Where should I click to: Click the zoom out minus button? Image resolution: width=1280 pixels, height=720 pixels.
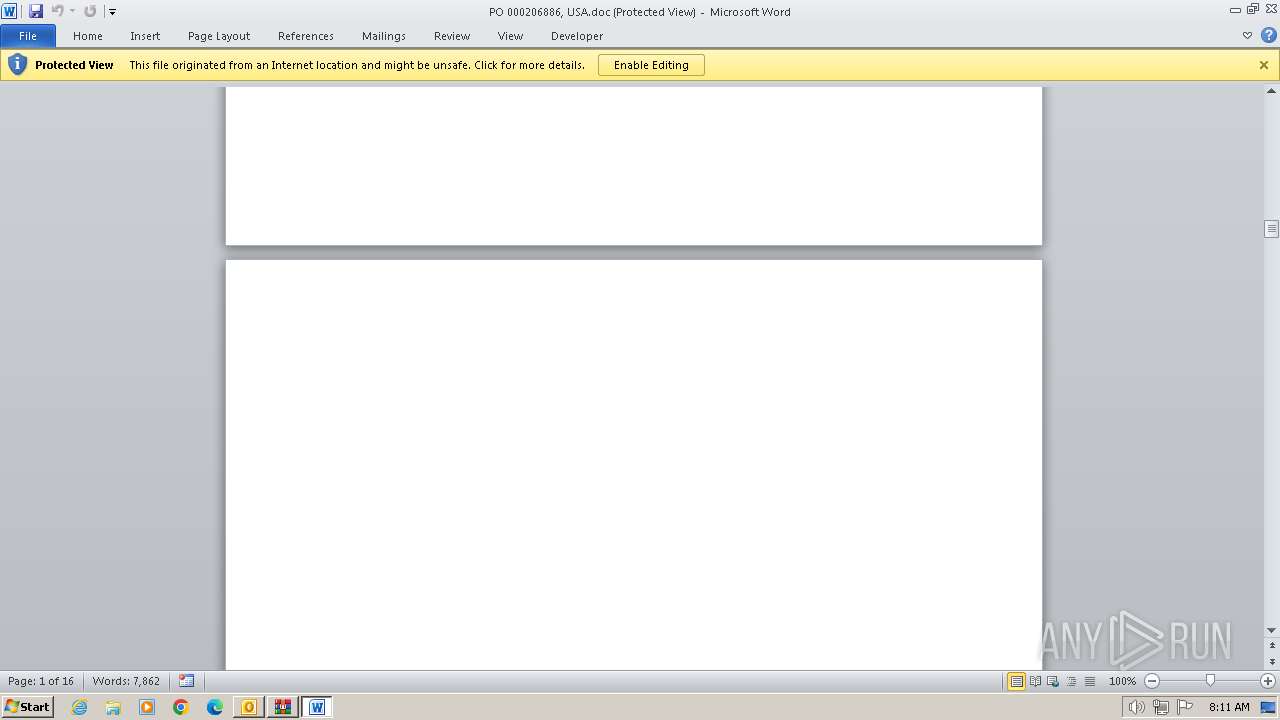(x=1152, y=681)
